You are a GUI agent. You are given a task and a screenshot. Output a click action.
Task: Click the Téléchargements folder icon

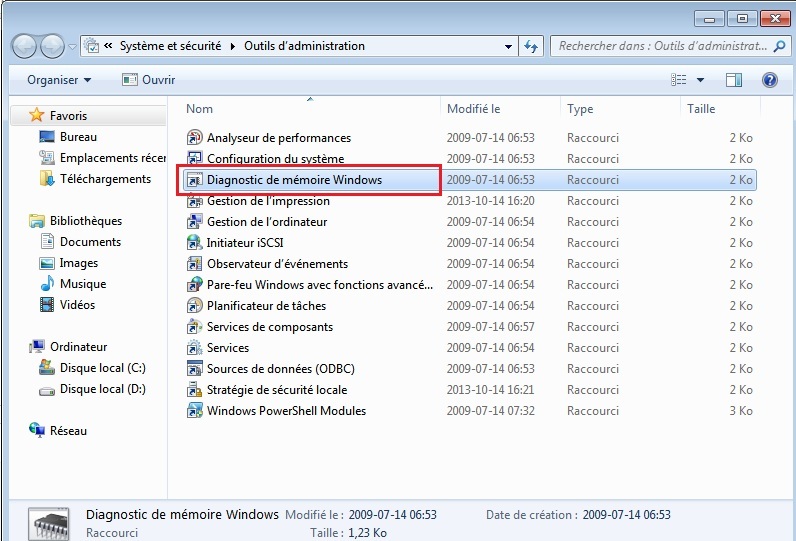coord(47,179)
